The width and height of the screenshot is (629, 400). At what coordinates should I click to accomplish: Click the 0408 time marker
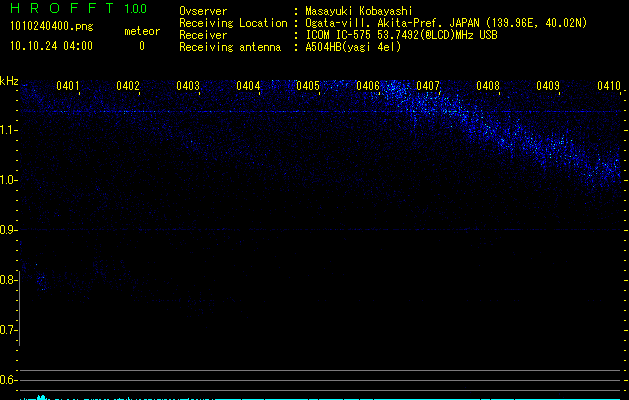tap(488, 86)
